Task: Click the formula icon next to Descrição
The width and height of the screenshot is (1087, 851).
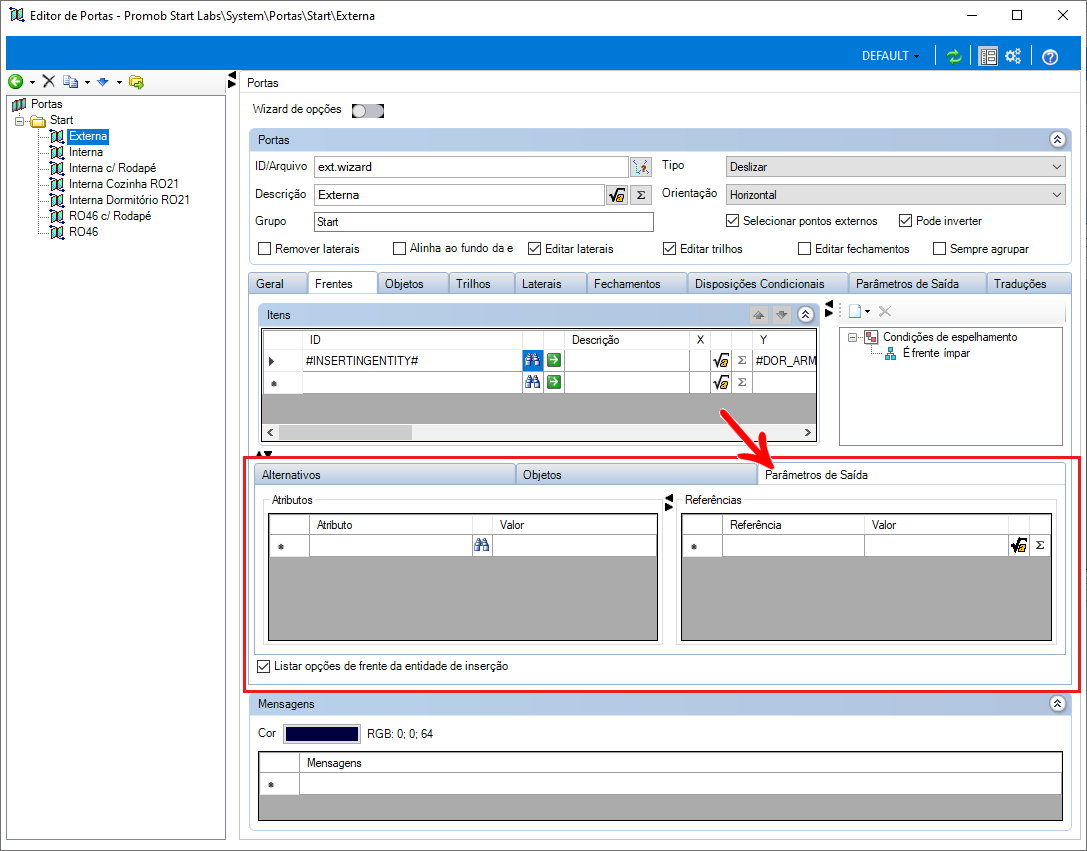Action: [x=617, y=195]
